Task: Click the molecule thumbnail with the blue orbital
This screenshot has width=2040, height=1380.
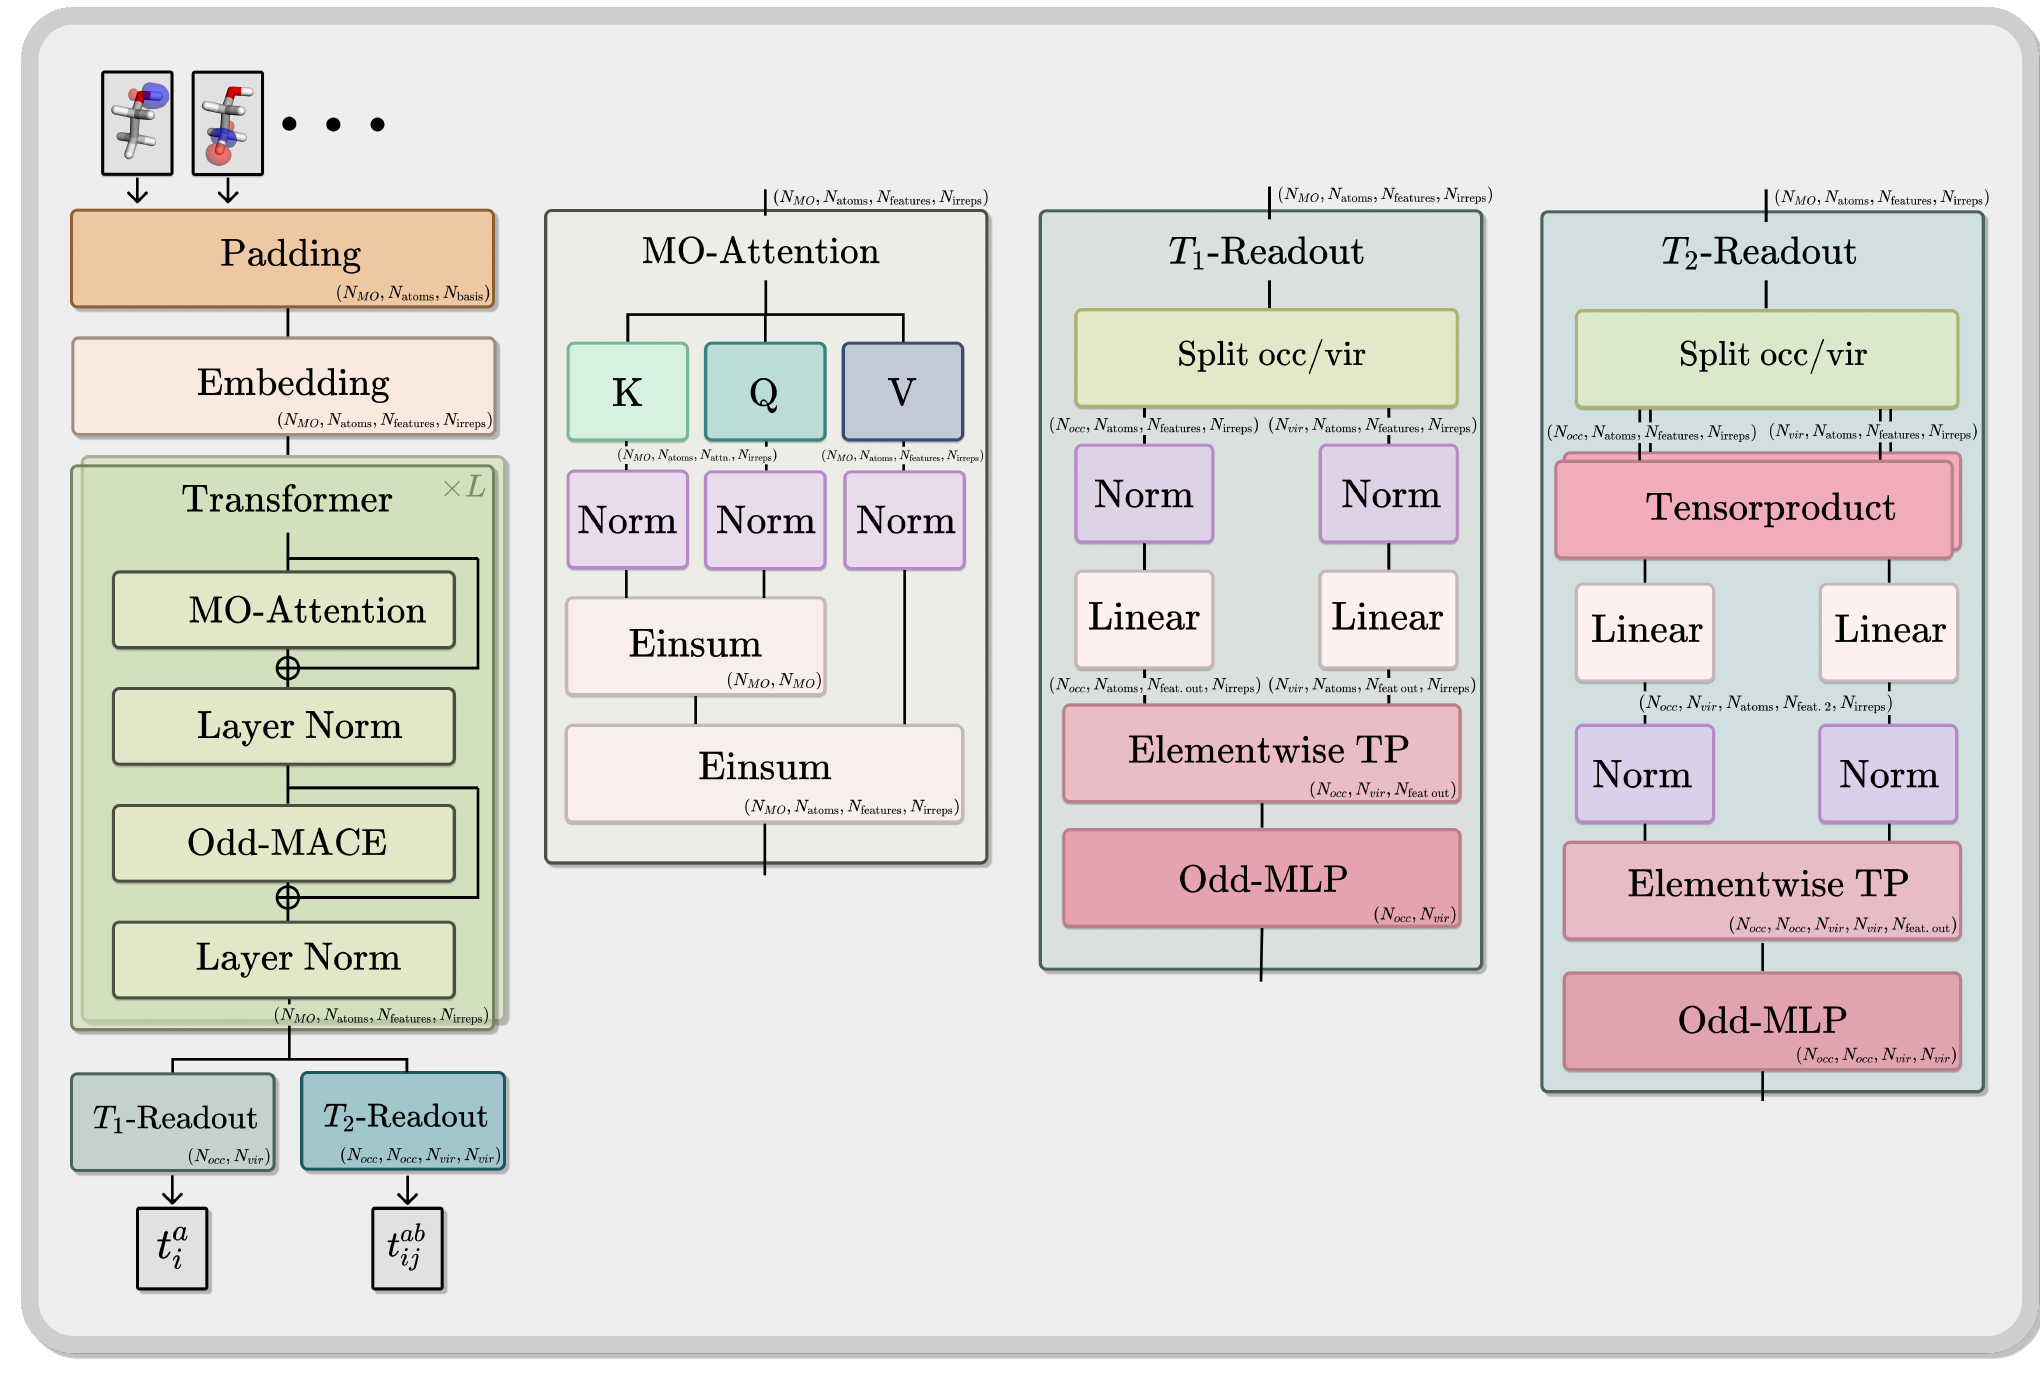Action: click(x=137, y=123)
